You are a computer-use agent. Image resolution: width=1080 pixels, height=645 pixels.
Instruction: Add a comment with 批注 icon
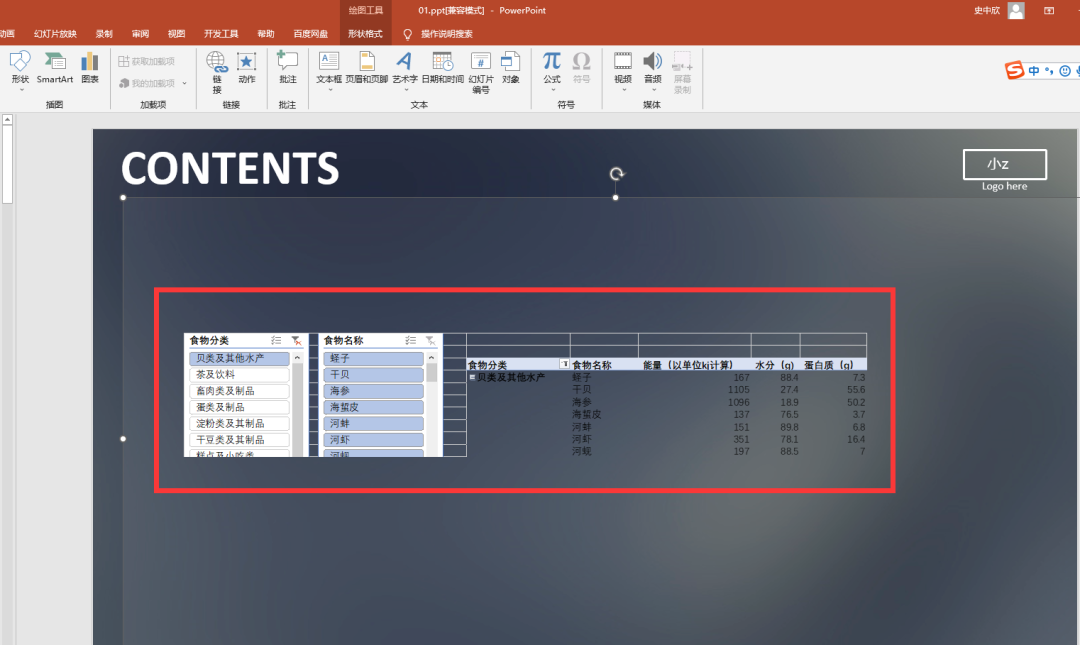click(288, 66)
